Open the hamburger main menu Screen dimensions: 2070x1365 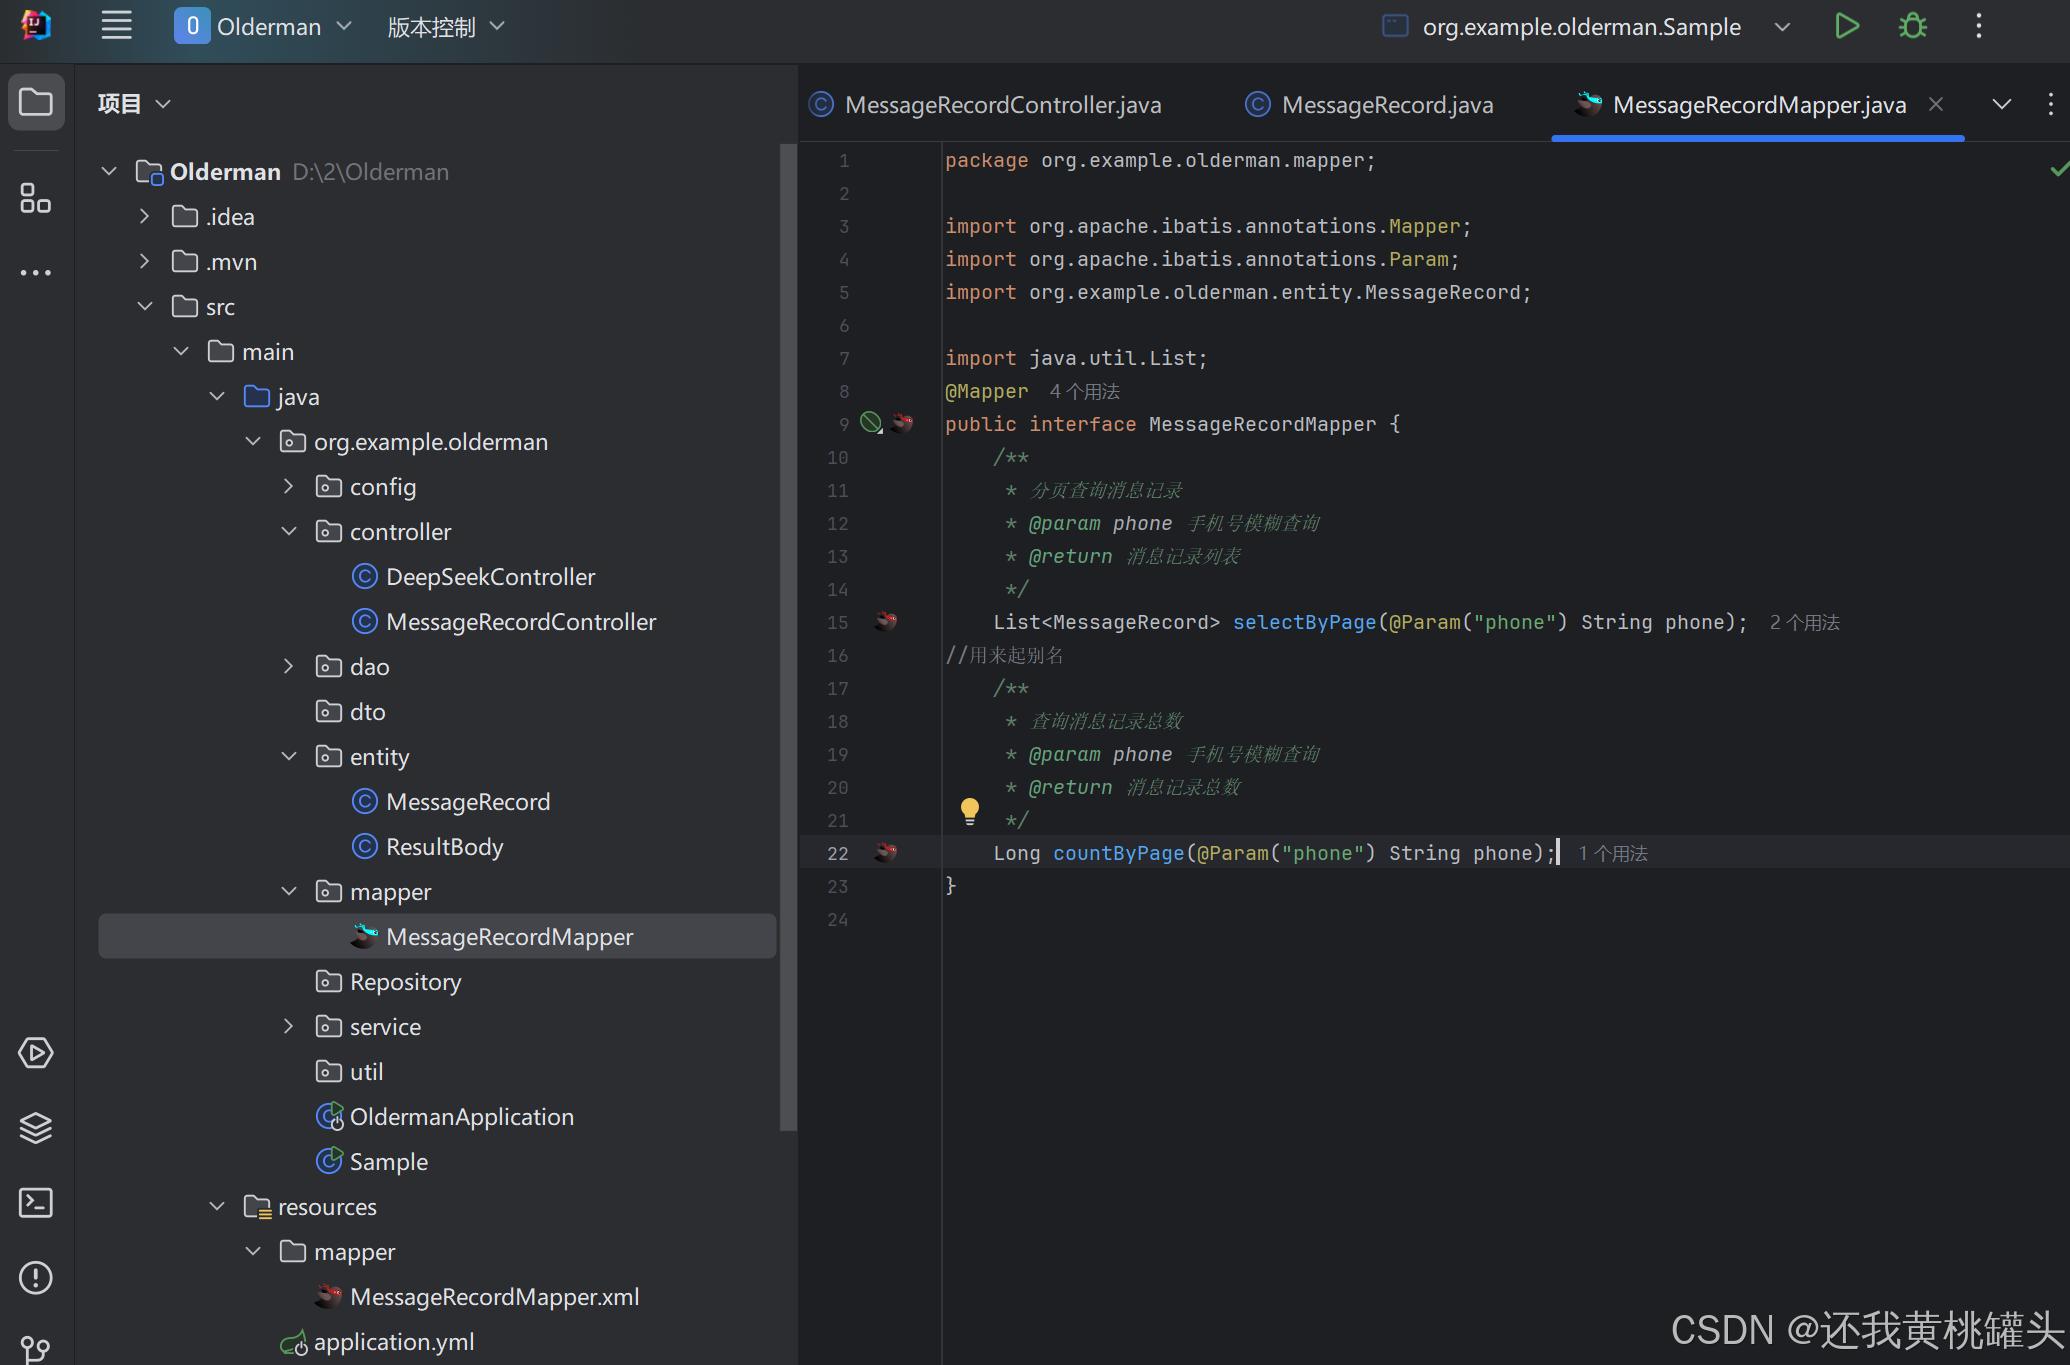117,27
